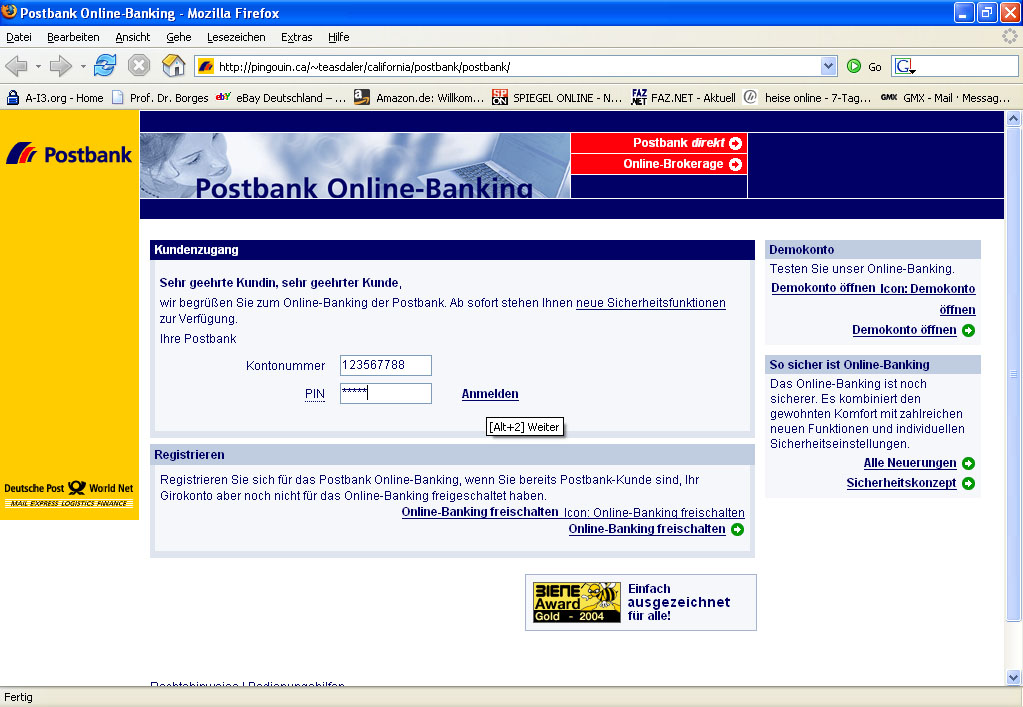Click the Google search engine icon
This screenshot has width=1023, height=707.
click(905, 66)
